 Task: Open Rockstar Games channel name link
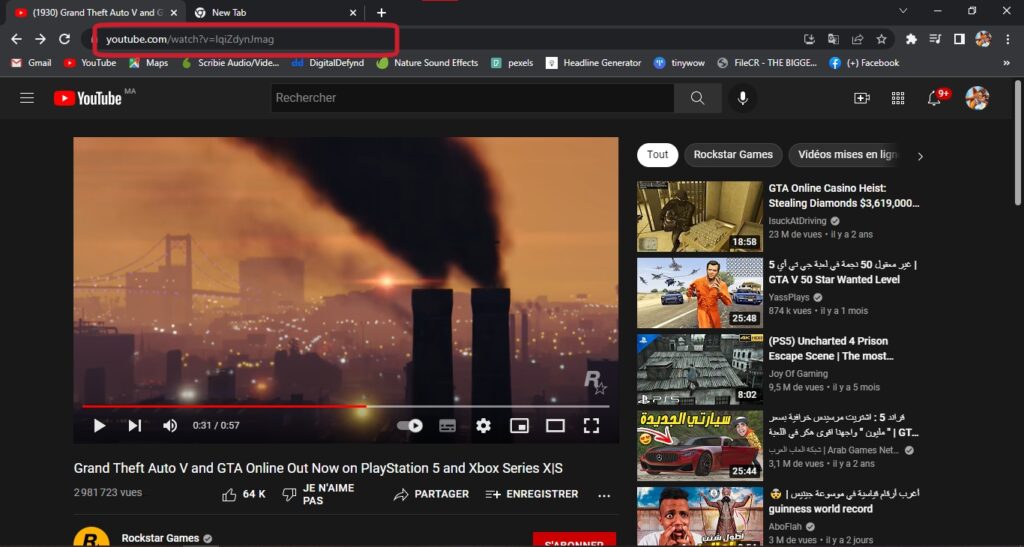pos(160,538)
